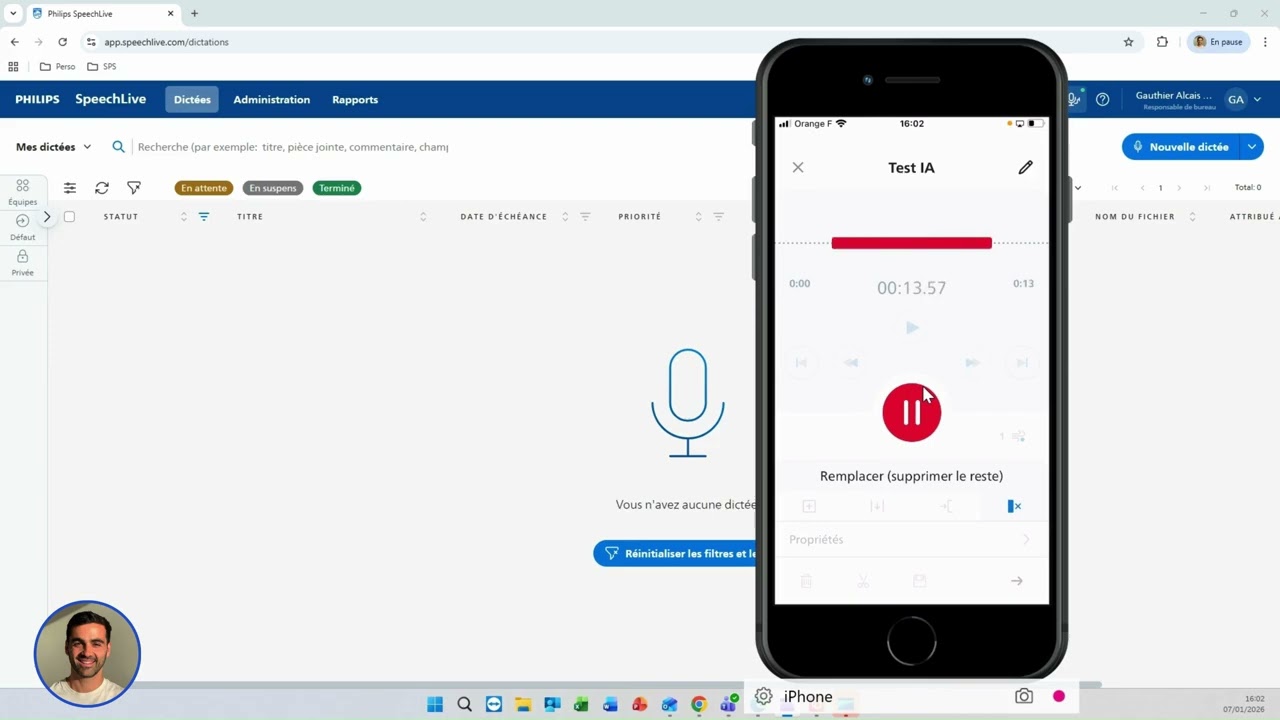
Task: Bookmark this page with the star icon
Action: 1129,42
